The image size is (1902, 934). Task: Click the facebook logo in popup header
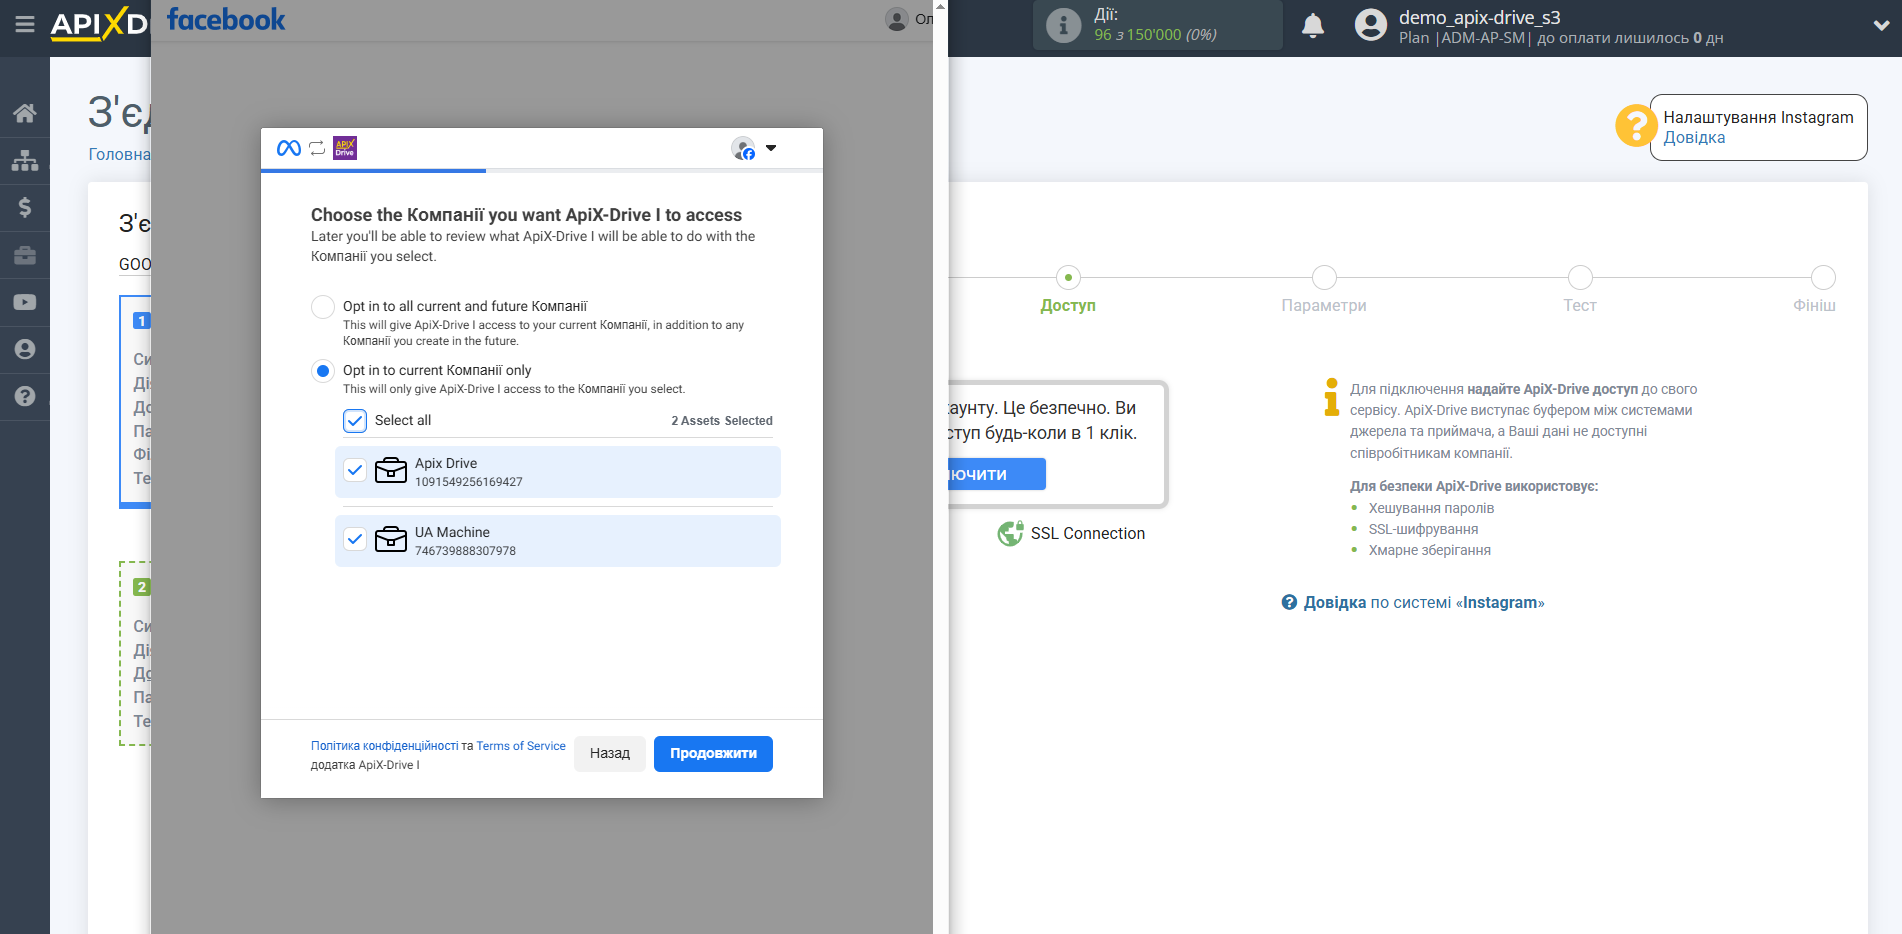coord(226,19)
